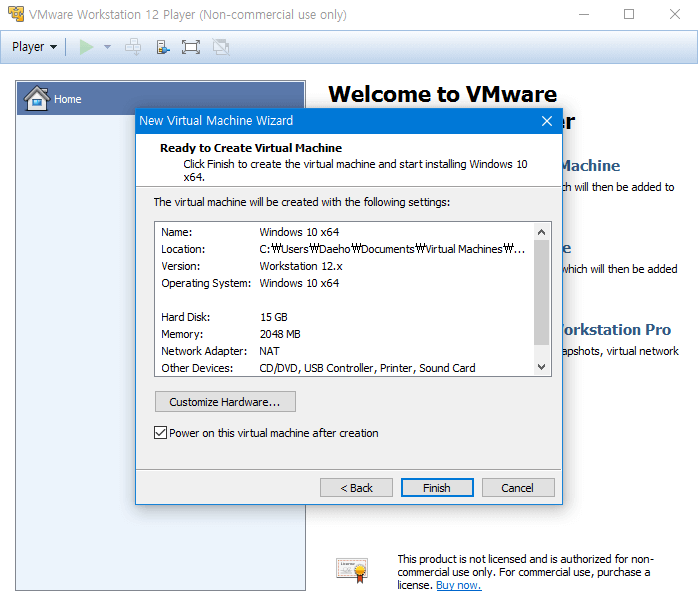The image size is (698, 607).
Task: Cancel the New Virtual Machine Wizard
Action: 517,488
